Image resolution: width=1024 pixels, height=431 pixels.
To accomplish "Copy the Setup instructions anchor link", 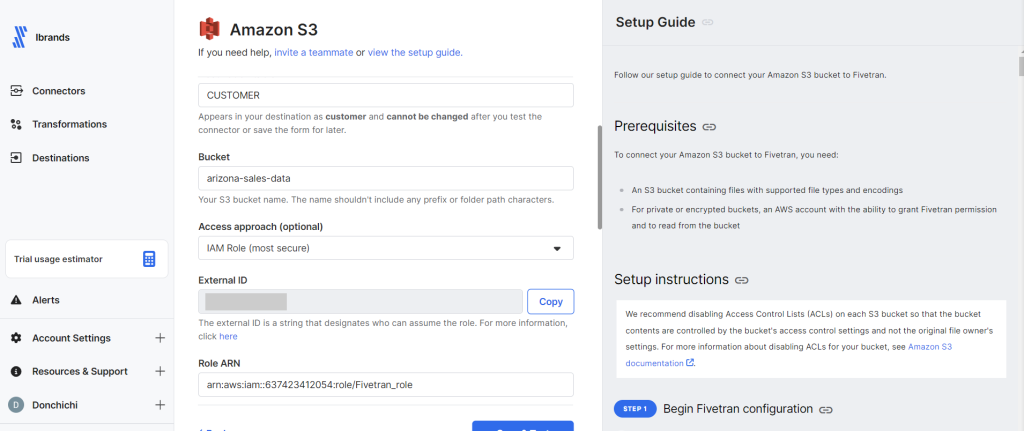I will pyautogui.click(x=742, y=280).
